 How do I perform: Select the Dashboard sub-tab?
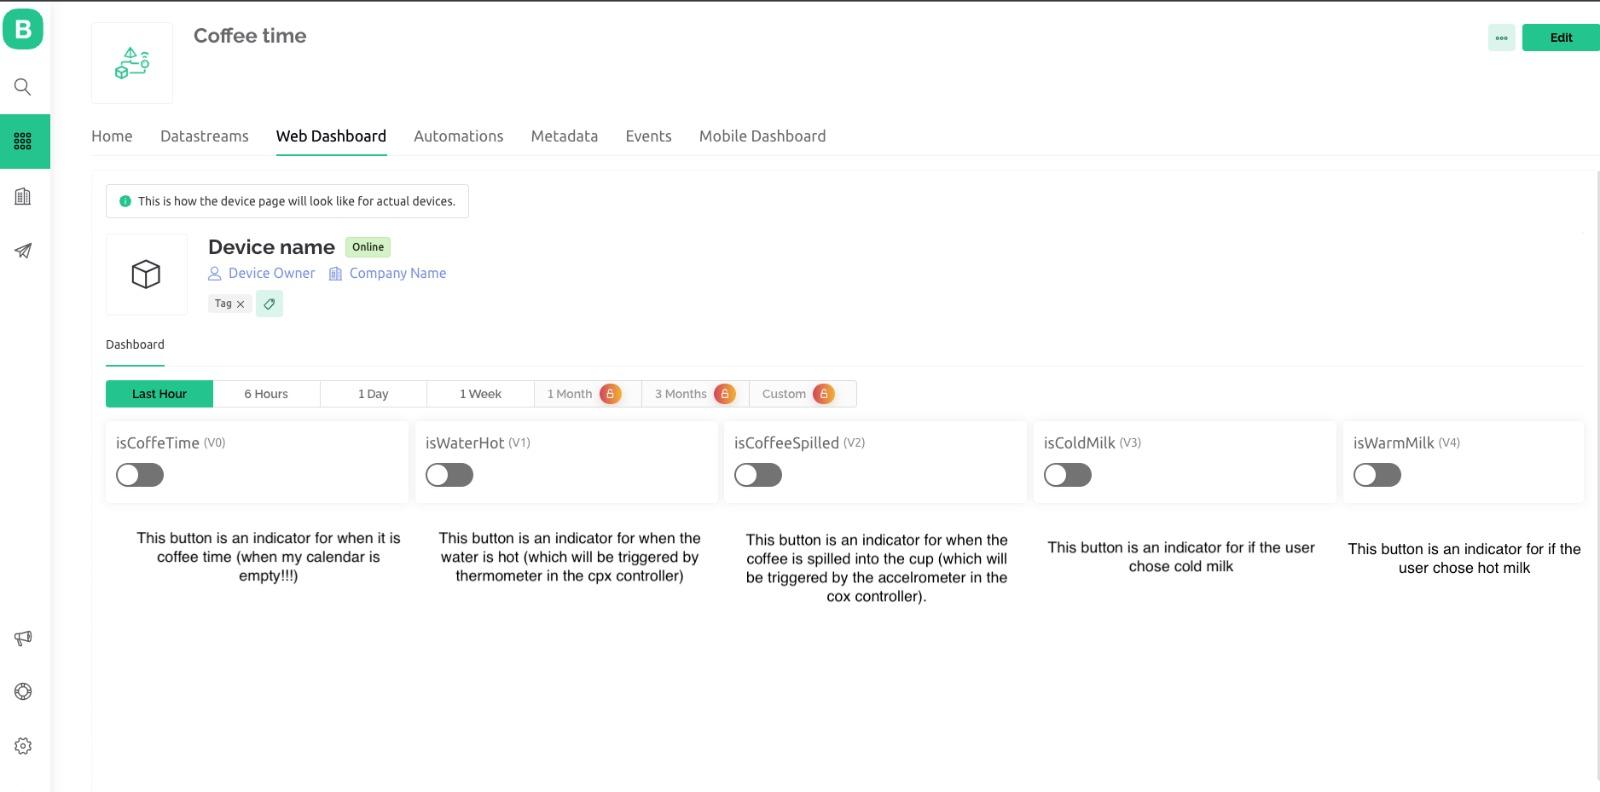(135, 345)
